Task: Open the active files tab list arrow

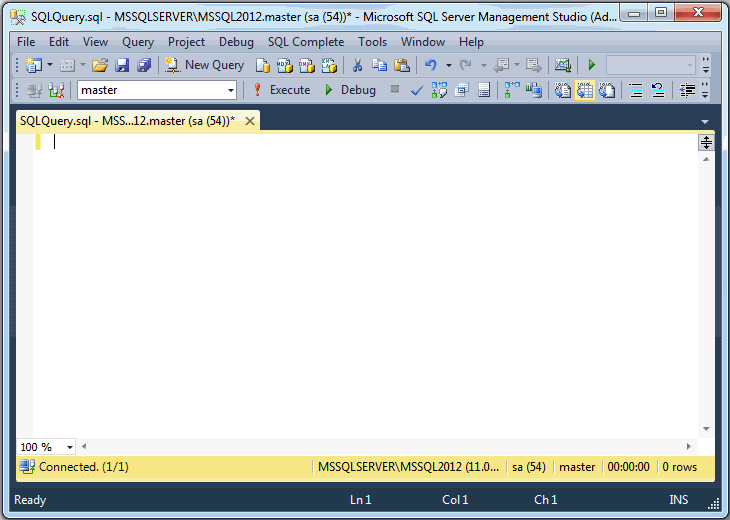Action: (705, 121)
